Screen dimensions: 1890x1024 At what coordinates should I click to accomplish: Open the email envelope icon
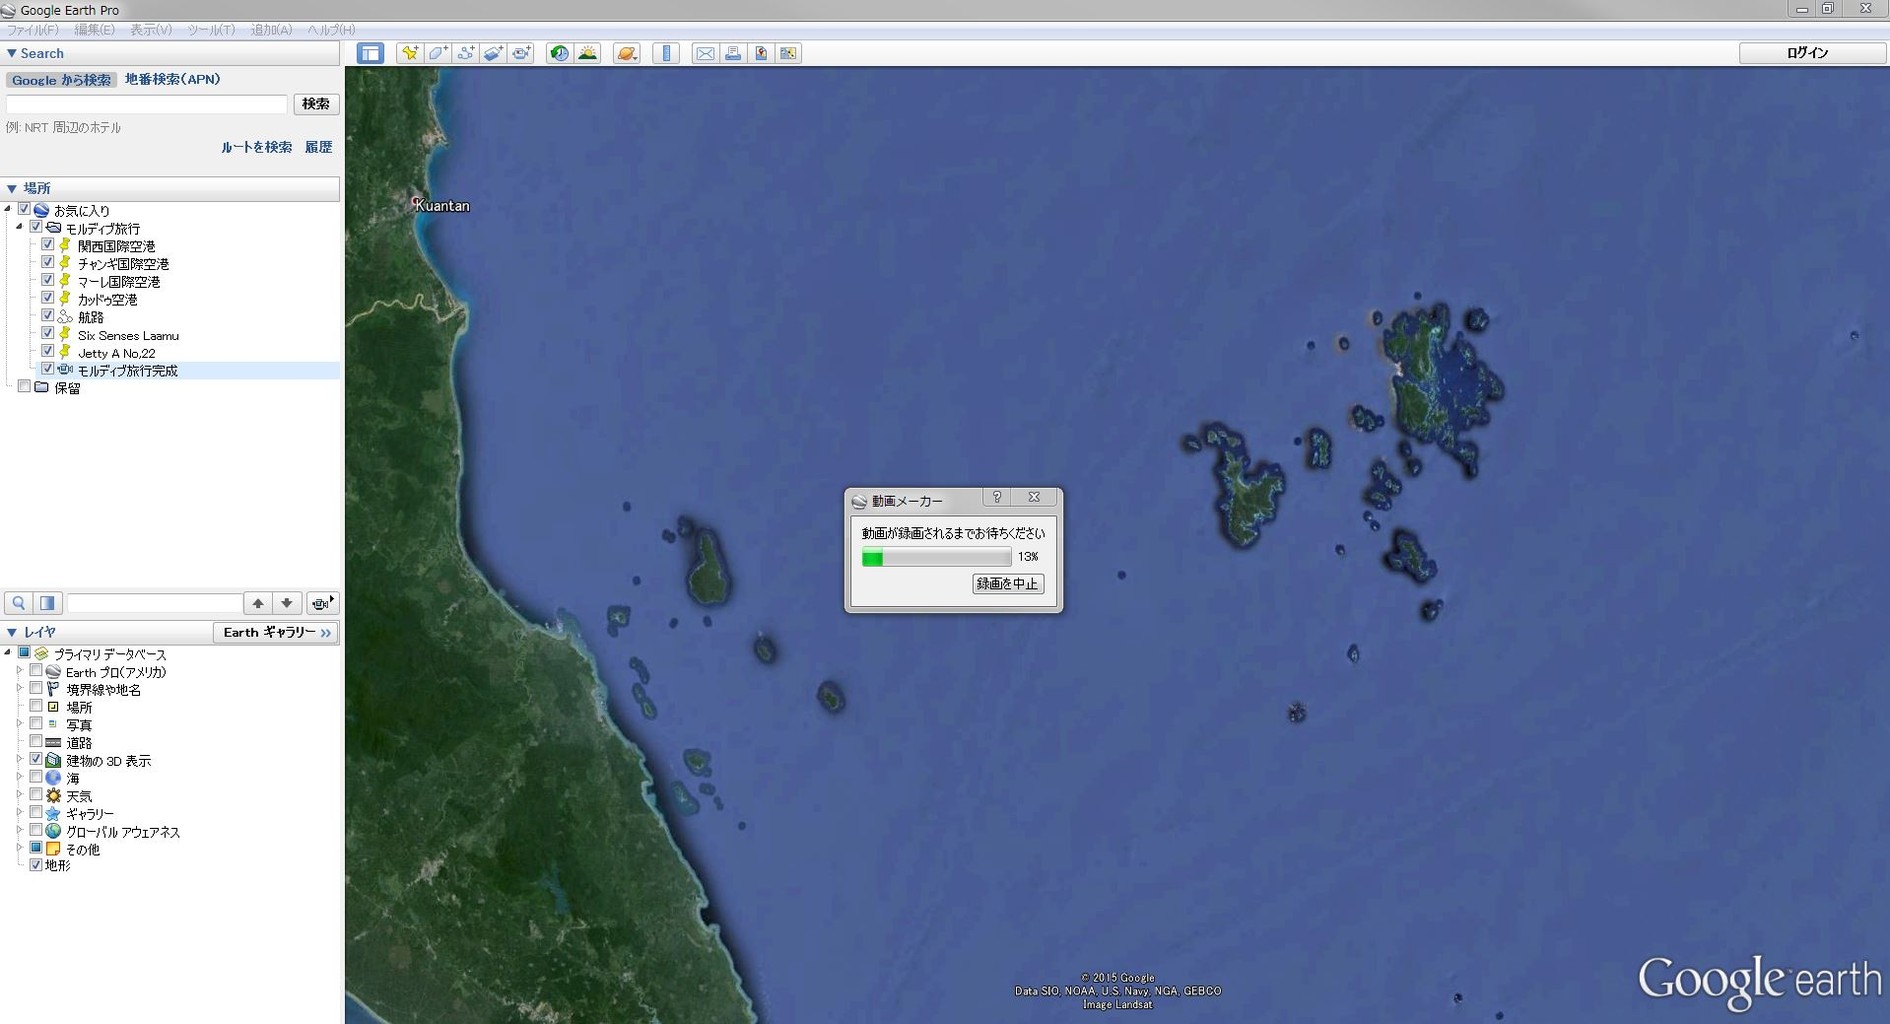pos(705,54)
